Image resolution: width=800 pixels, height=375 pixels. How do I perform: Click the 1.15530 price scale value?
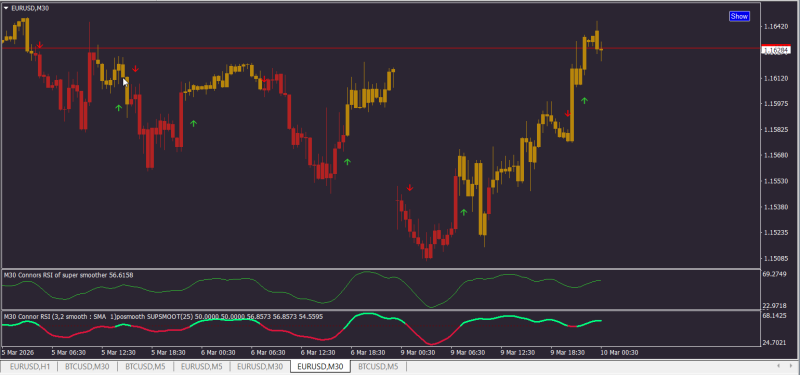(777, 181)
